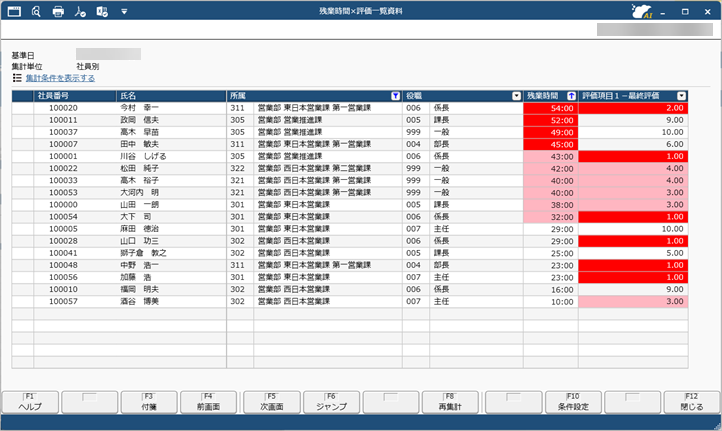Maximize the window
The height and width of the screenshot is (431, 722).
click(x=685, y=12)
